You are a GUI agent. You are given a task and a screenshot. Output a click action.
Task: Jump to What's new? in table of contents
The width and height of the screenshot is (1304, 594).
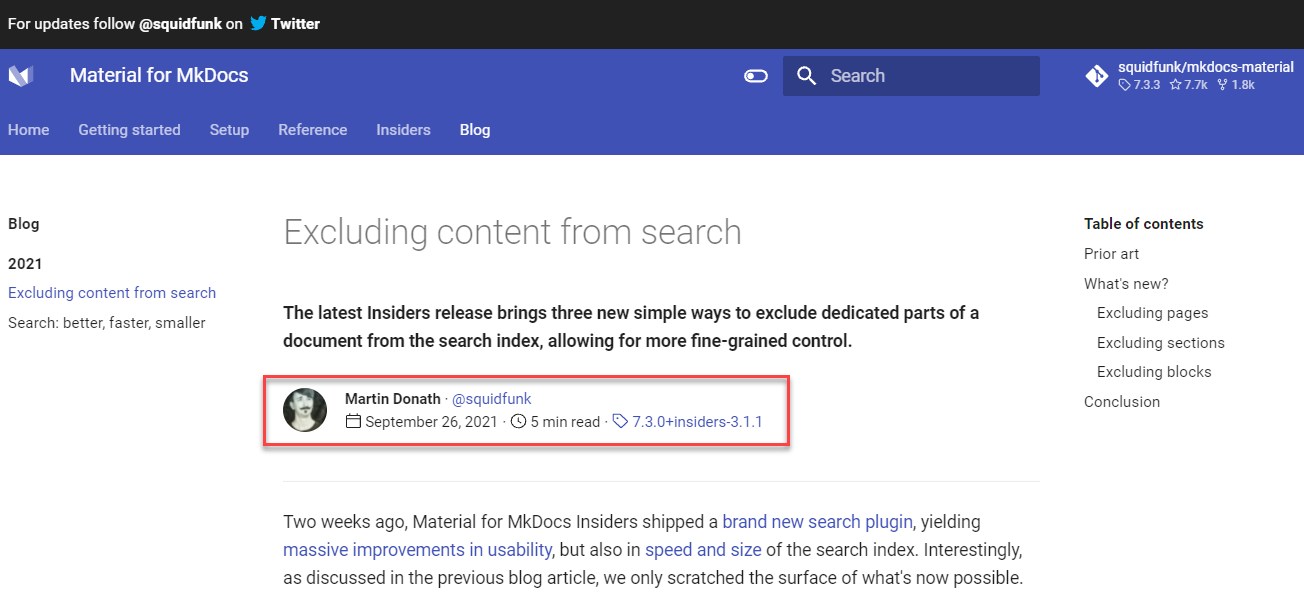click(x=1126, y=284)
